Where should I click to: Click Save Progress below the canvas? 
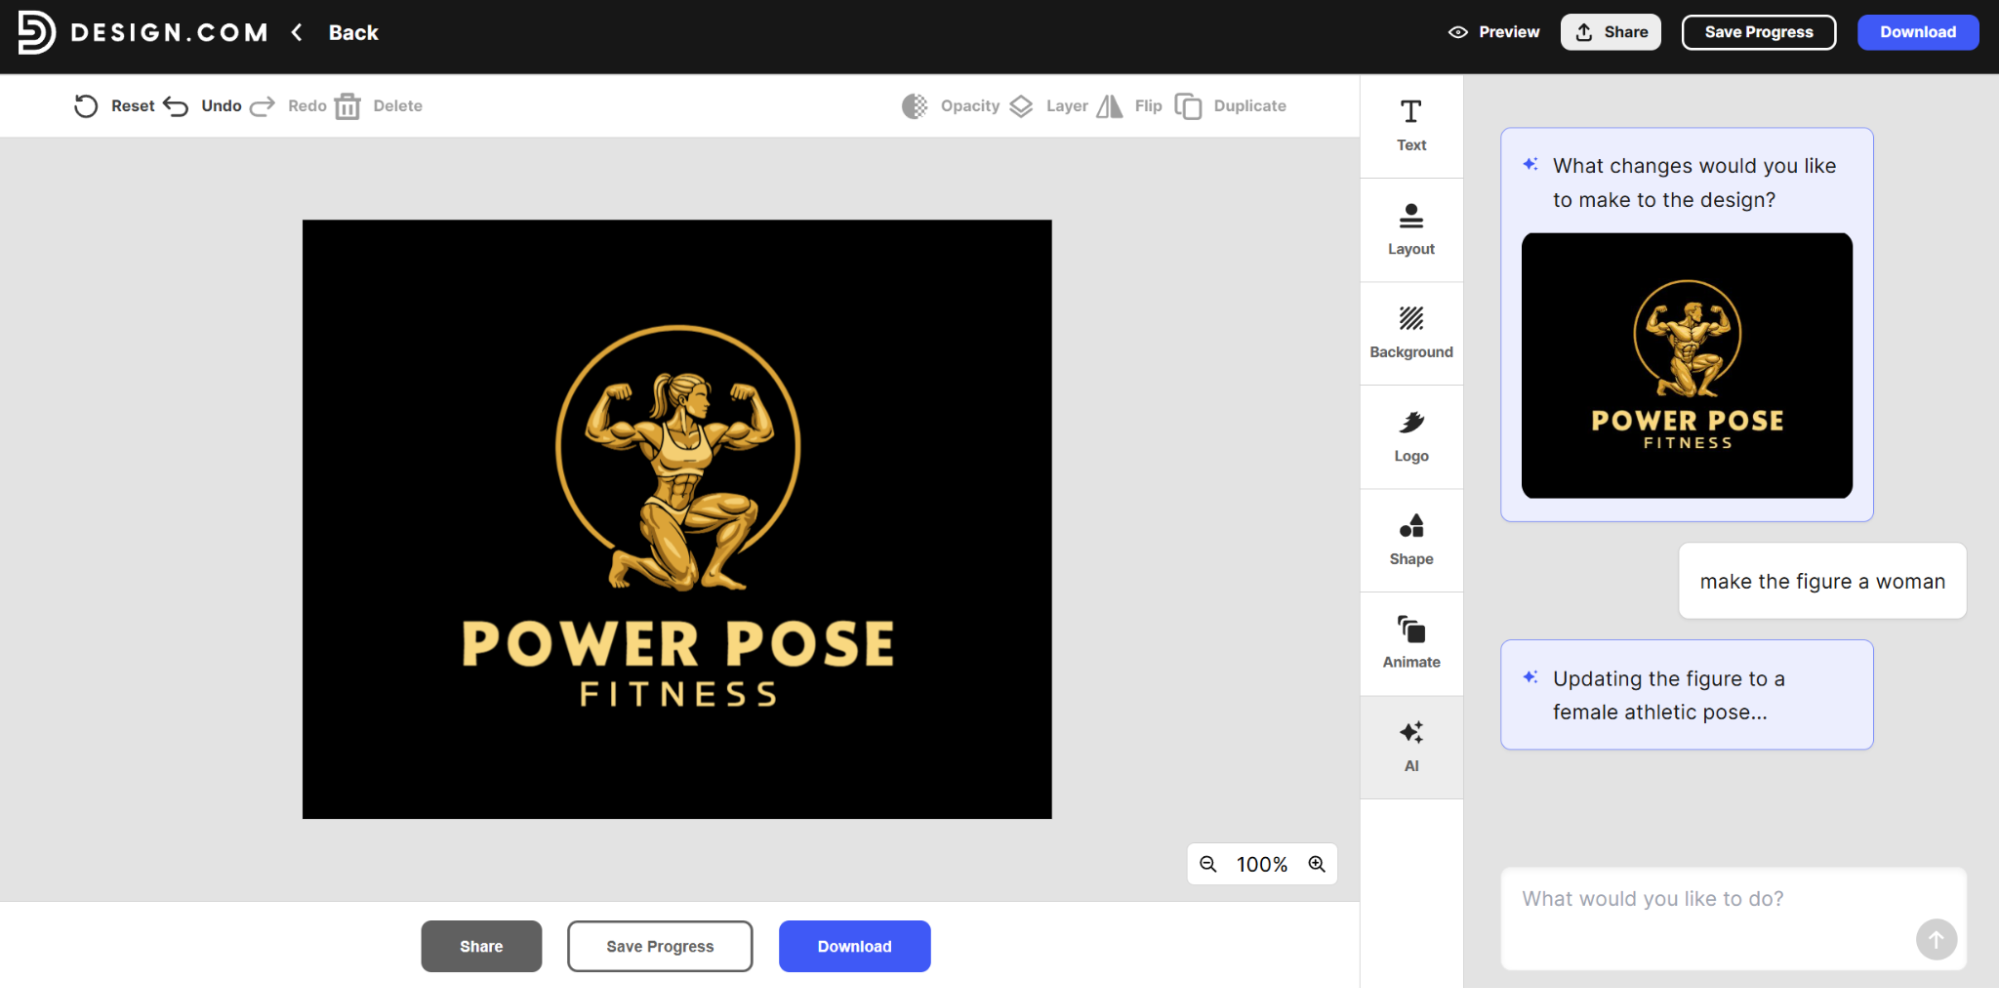tap(659, 946)
